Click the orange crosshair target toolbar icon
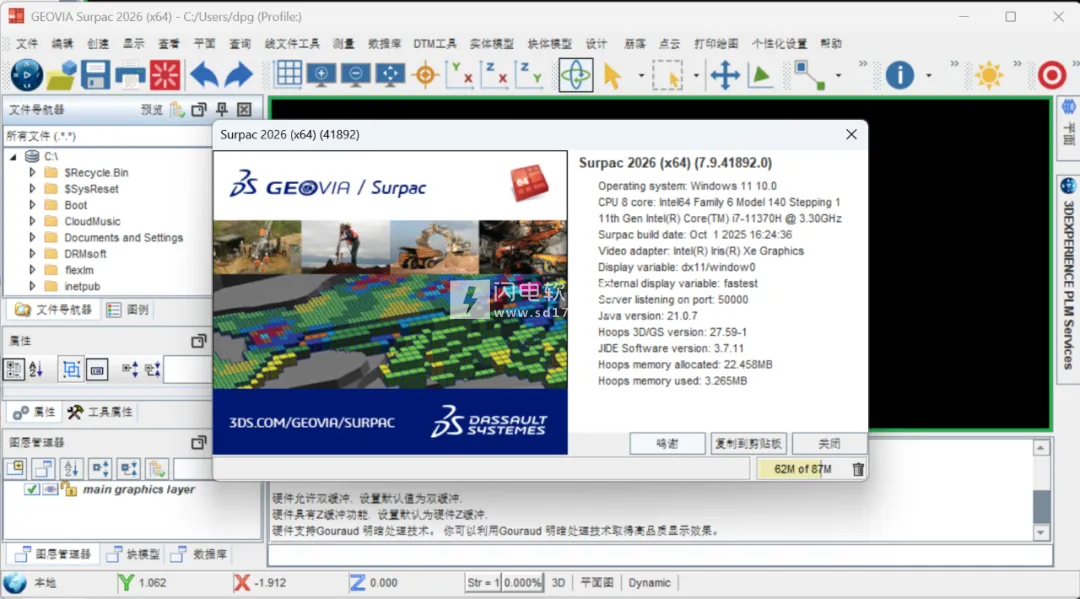This screenshot has height=599, width=1080. [425, 75]
